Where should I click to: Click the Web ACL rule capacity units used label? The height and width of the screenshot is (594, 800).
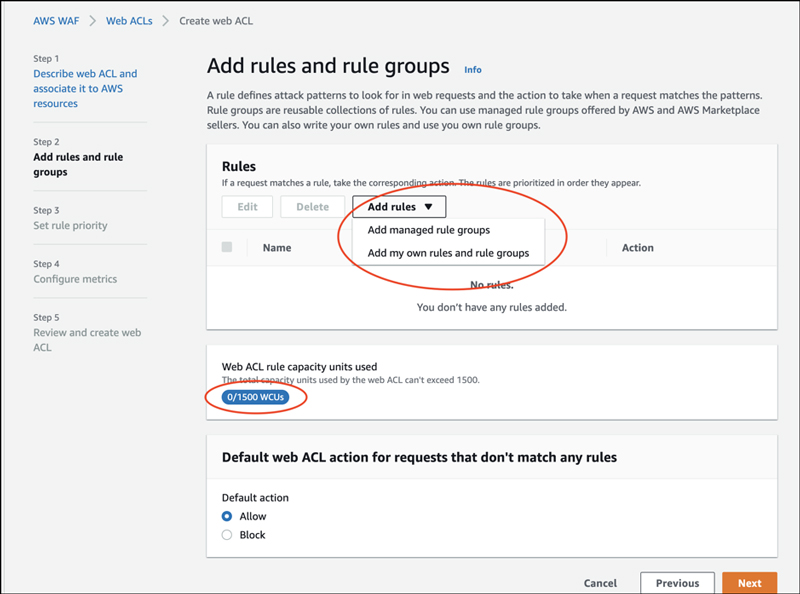click(299, 366)
